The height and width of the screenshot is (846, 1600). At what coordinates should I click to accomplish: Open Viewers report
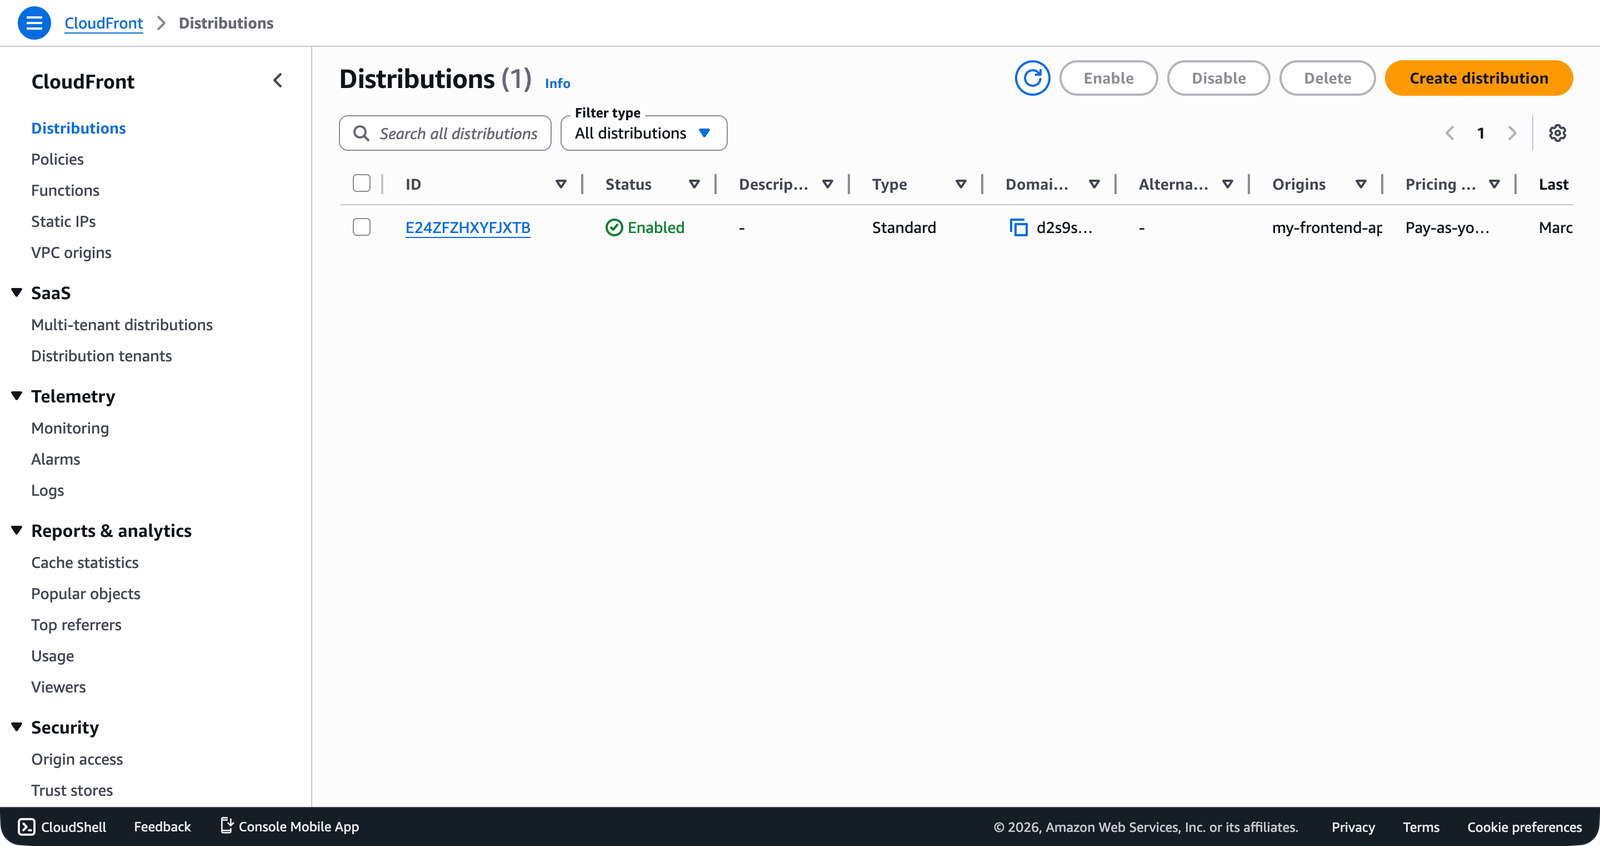[58, 687]
